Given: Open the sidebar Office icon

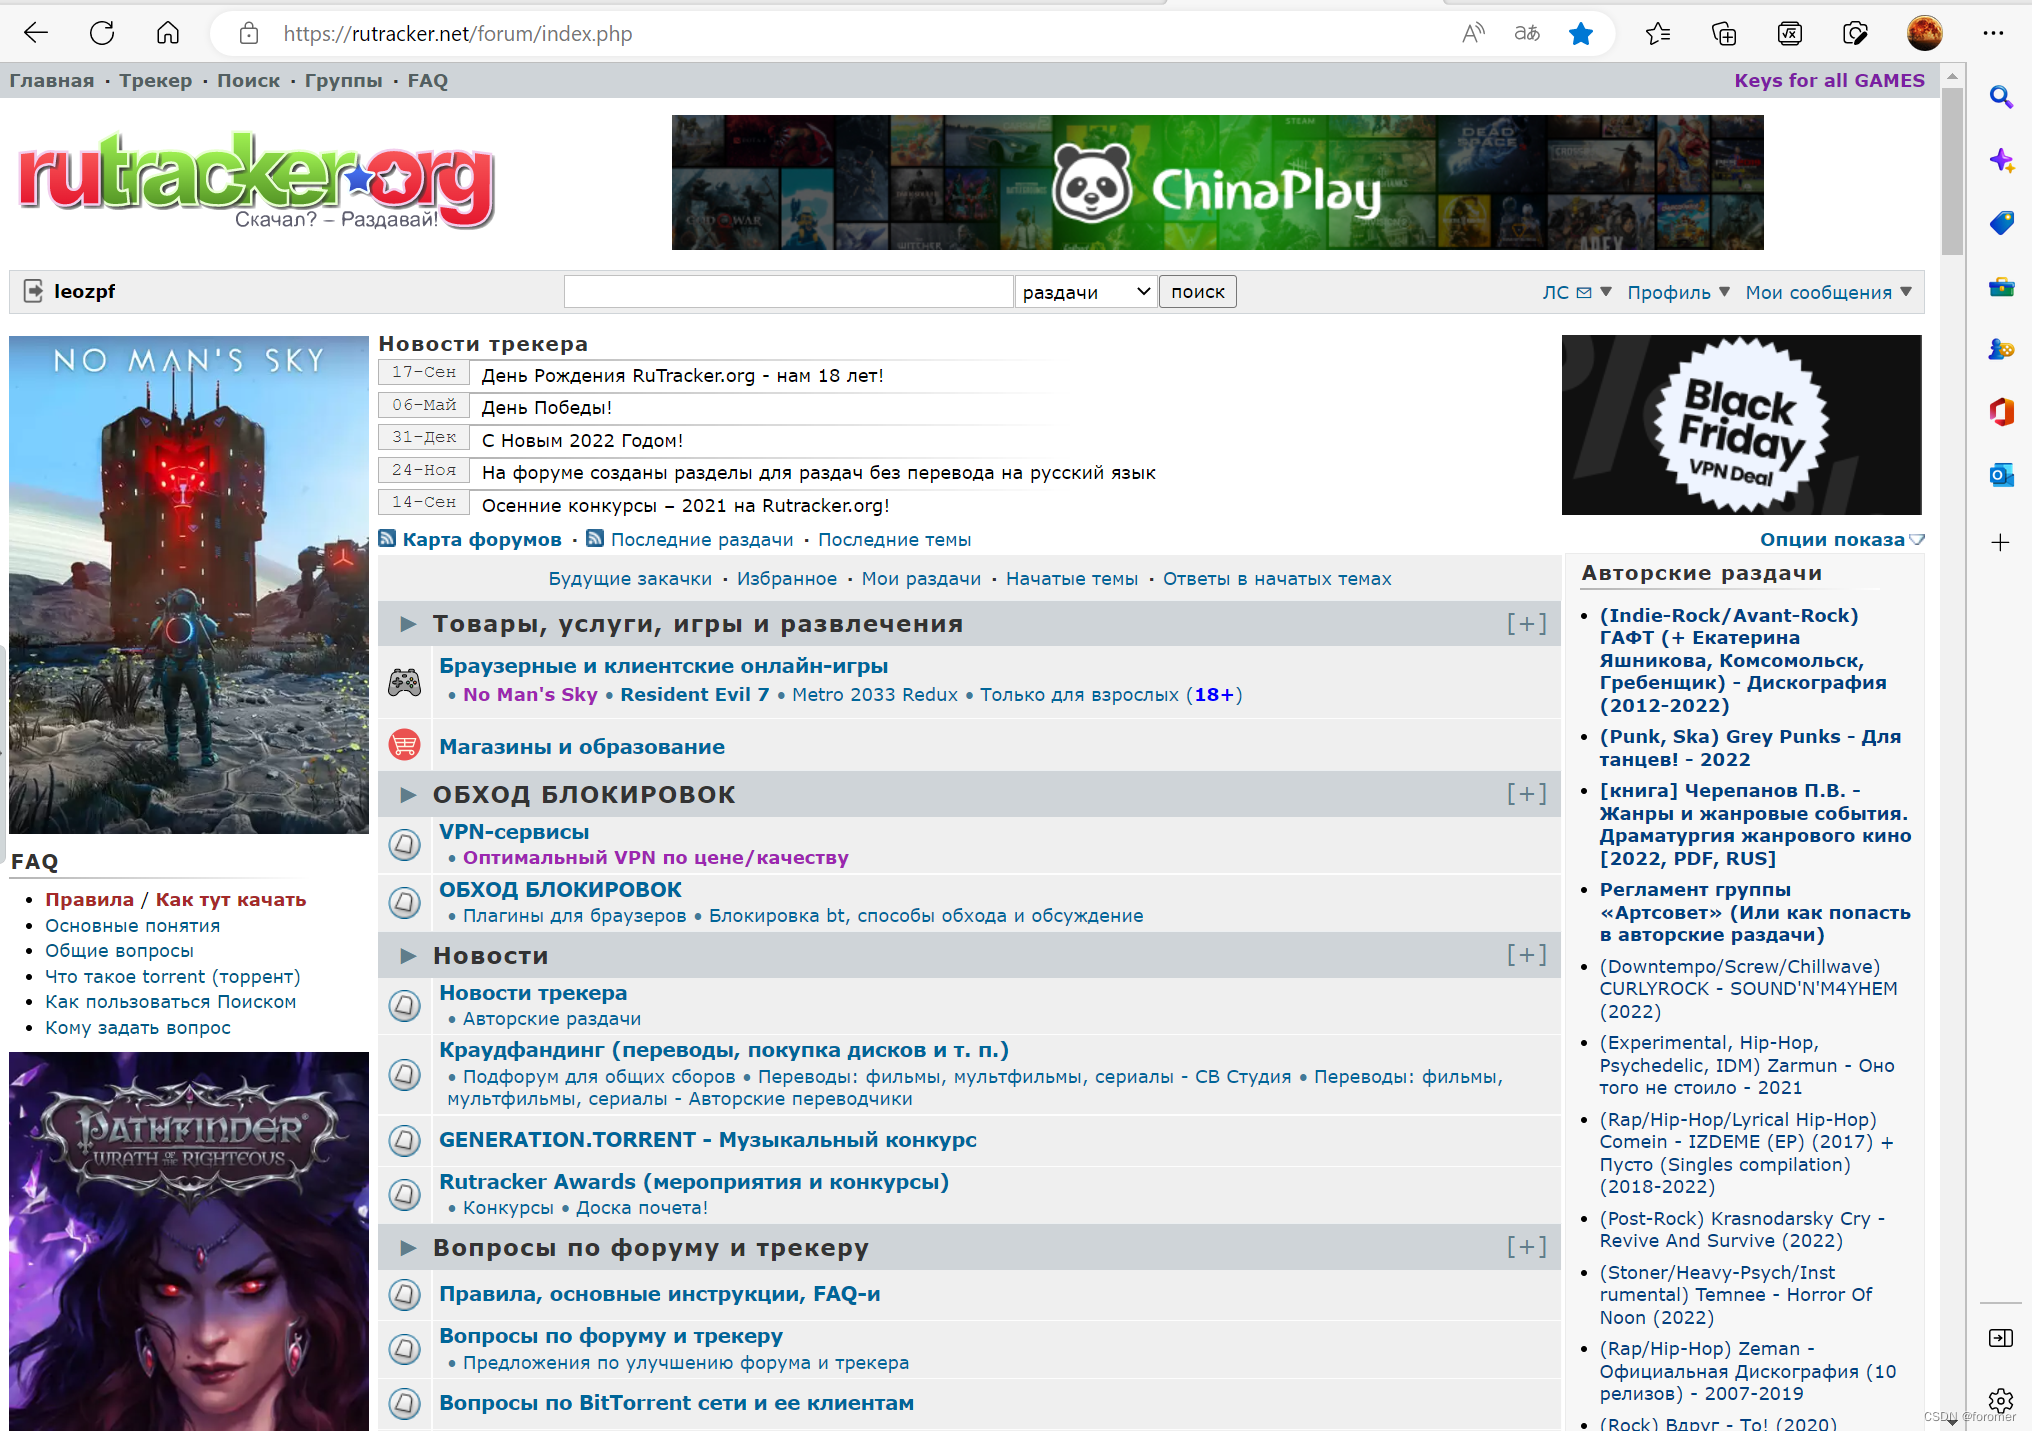Looking at the screenshot, I should point(2001,412).
